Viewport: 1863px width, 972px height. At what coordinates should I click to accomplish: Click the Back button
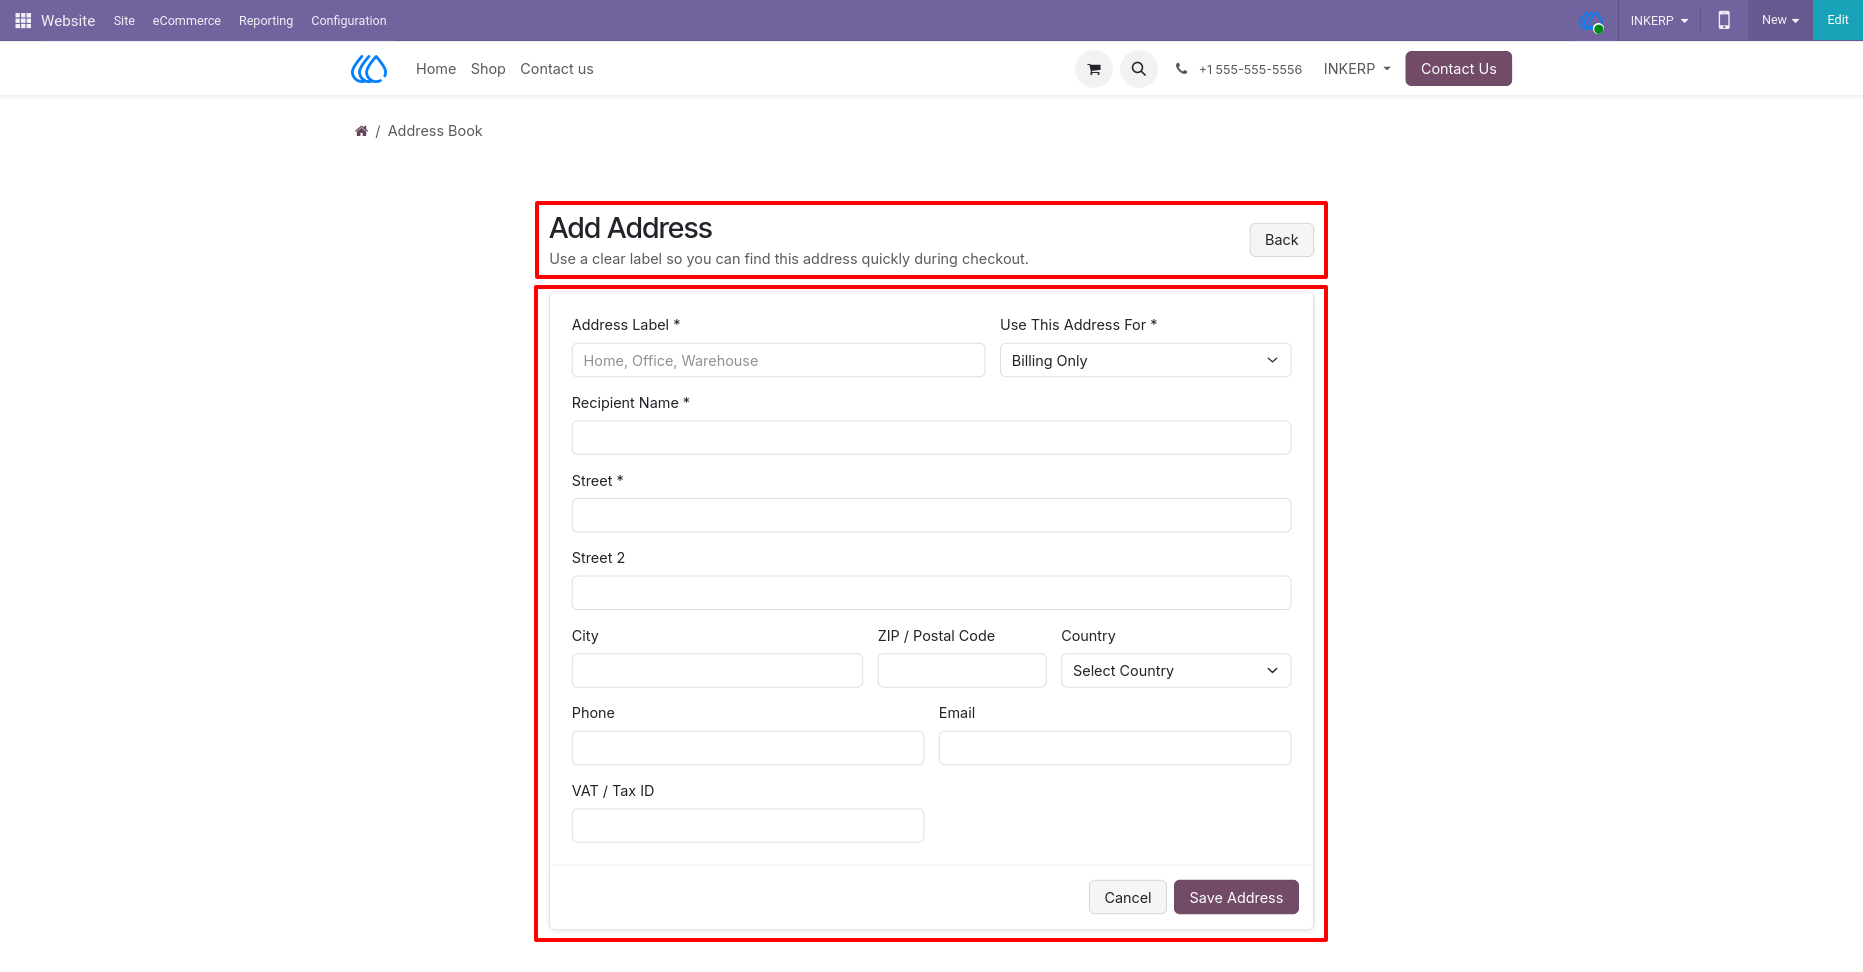click(1281, 240)
